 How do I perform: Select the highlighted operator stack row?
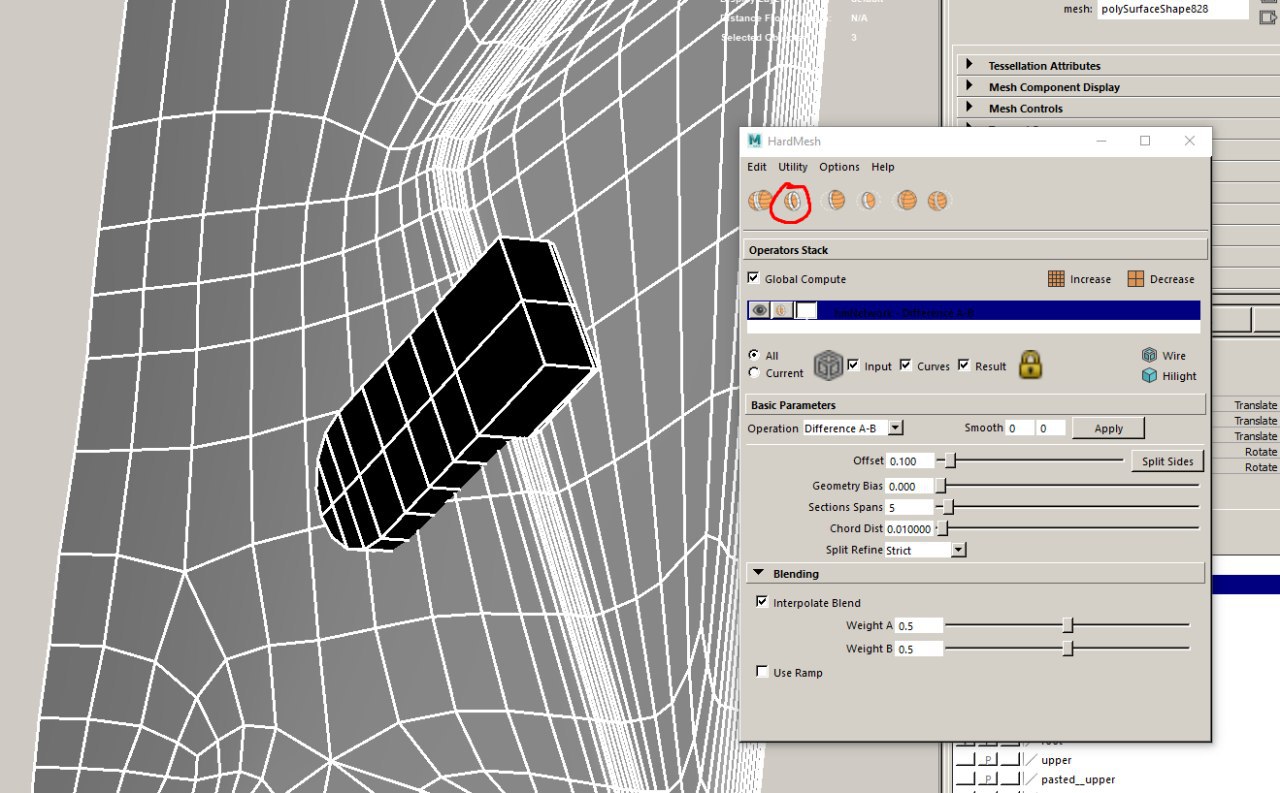coord(973,311)
